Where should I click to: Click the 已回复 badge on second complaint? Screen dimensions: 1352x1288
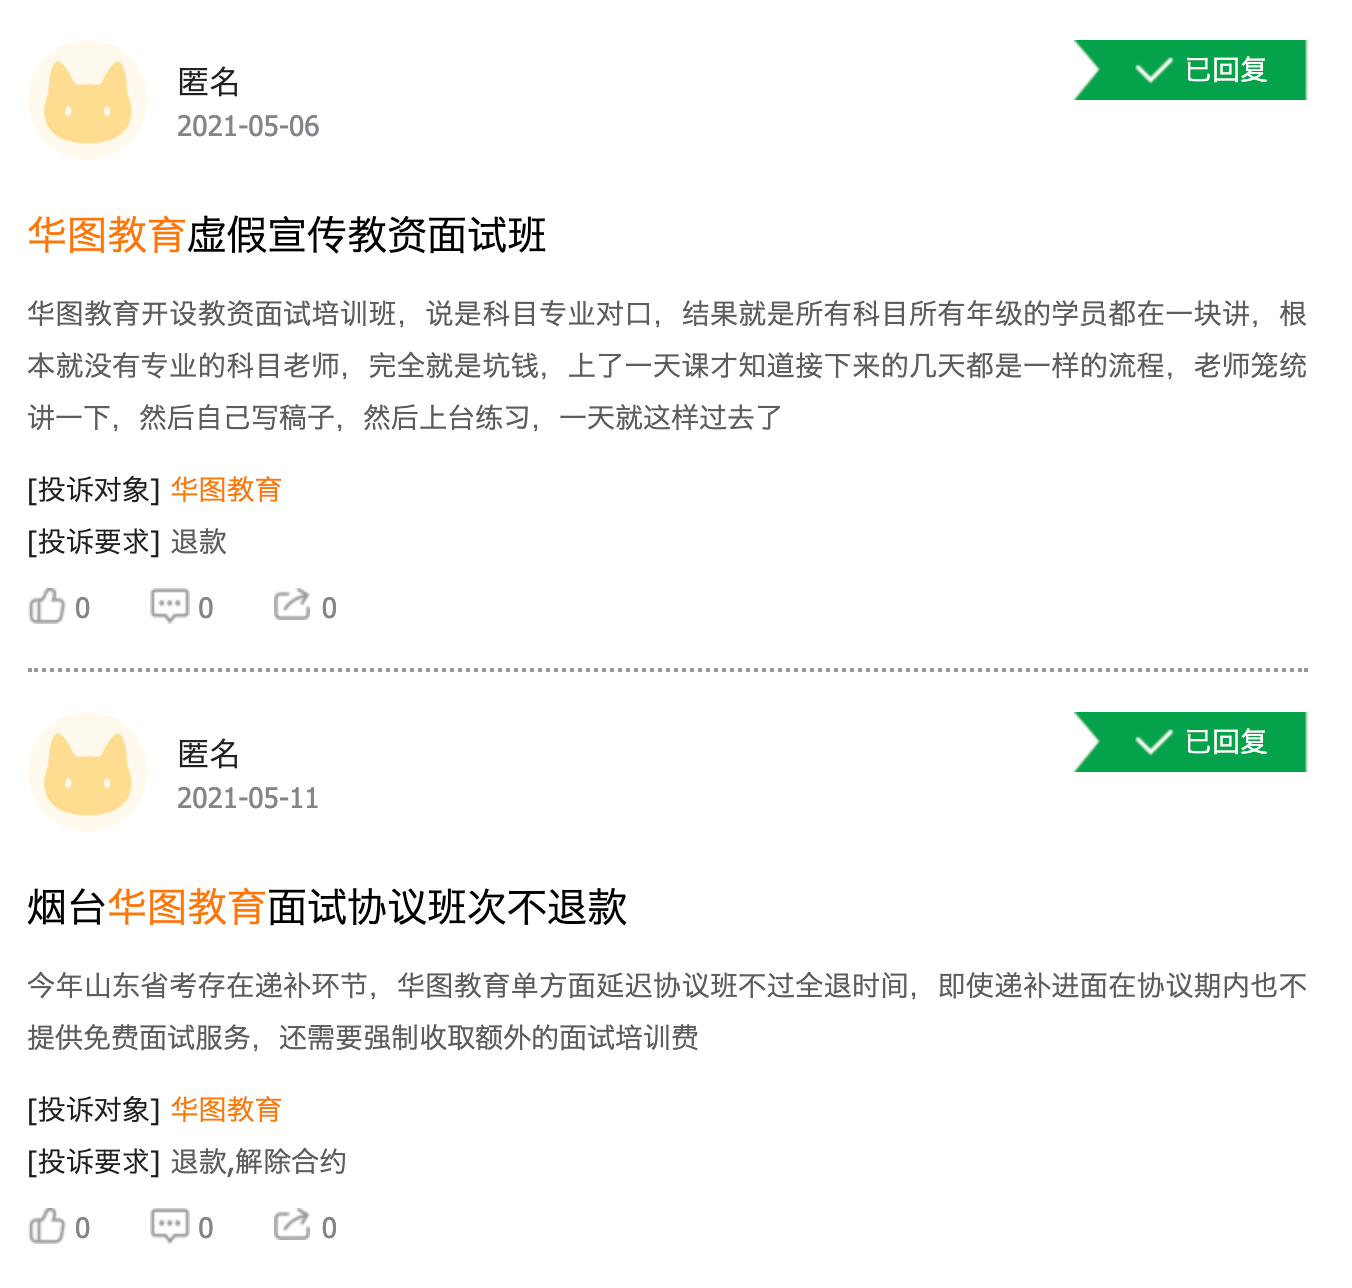(1190, 742)
